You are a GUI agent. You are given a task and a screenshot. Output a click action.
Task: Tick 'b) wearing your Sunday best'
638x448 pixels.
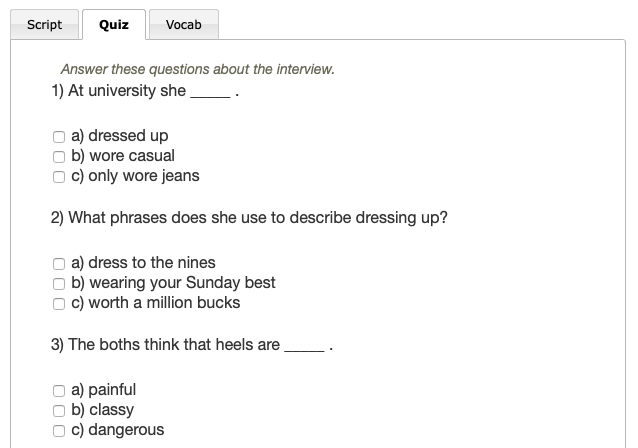coord(59,283)
